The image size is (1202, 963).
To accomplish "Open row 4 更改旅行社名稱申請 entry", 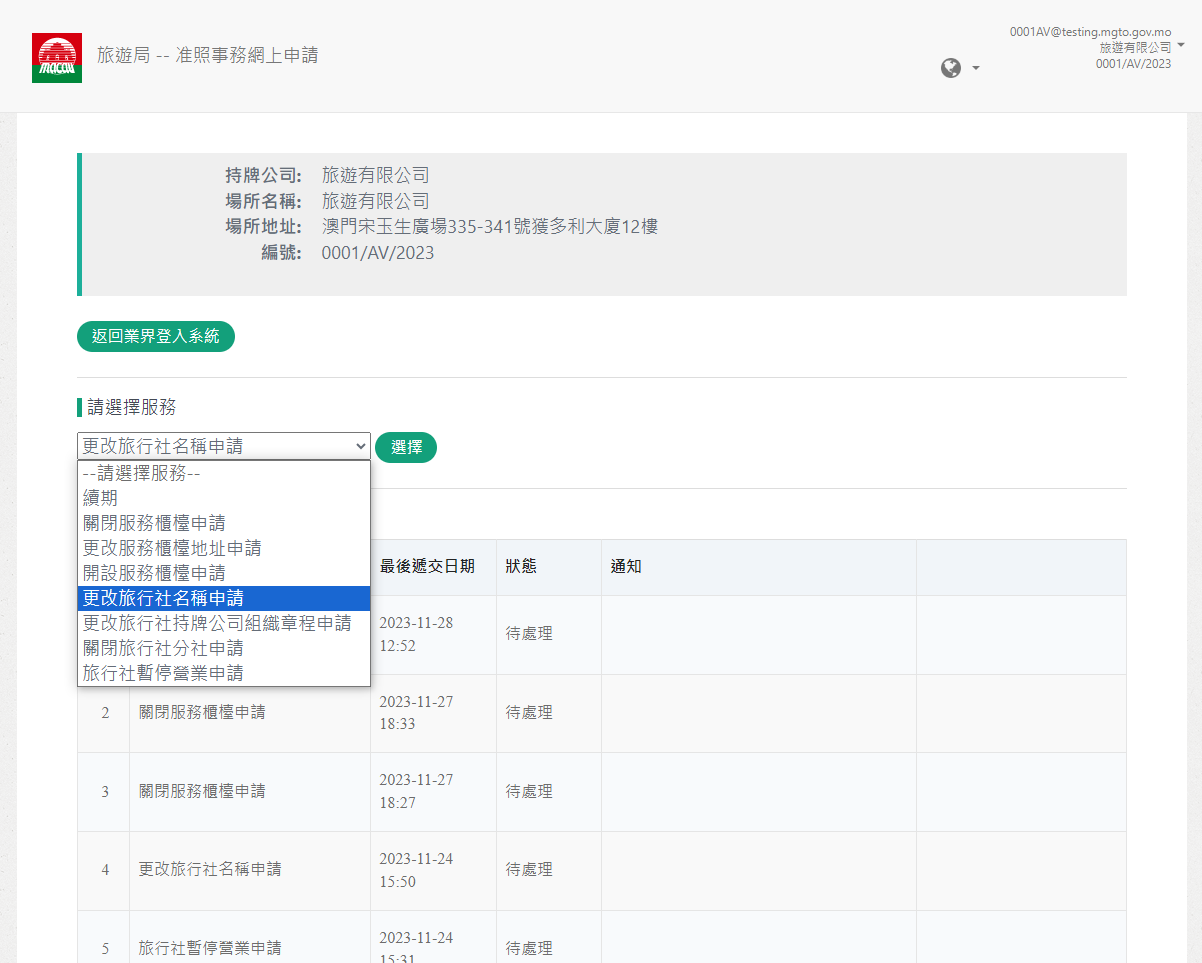I will 210,869.
